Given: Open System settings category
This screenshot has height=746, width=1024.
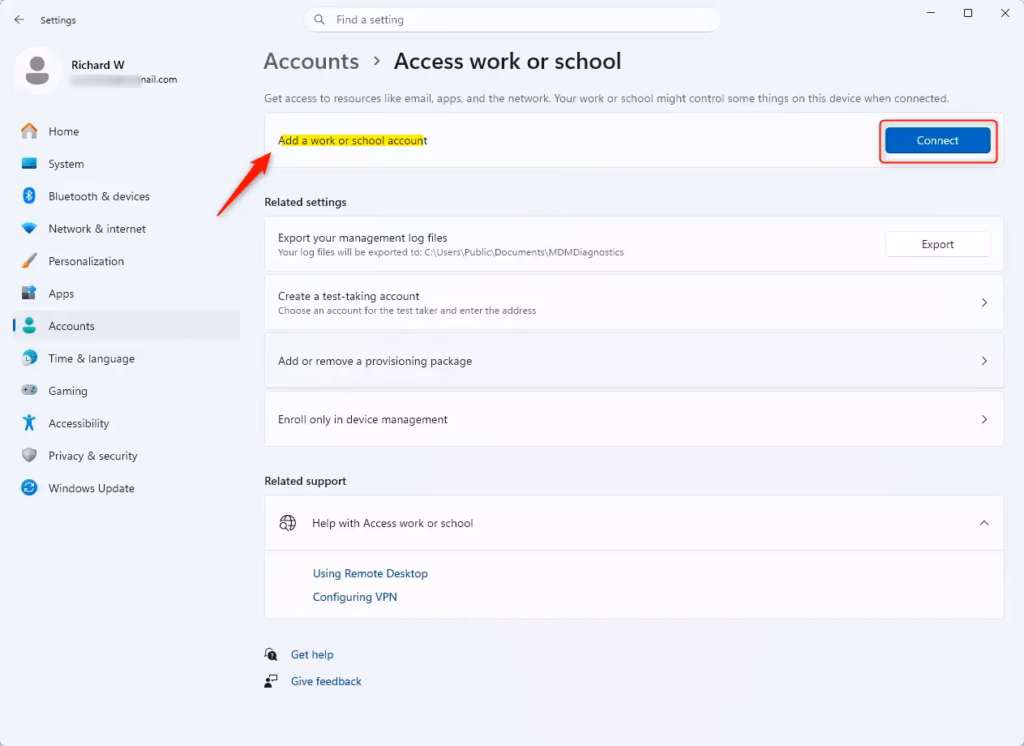Looking at the screenshot, I should (127, 163).
